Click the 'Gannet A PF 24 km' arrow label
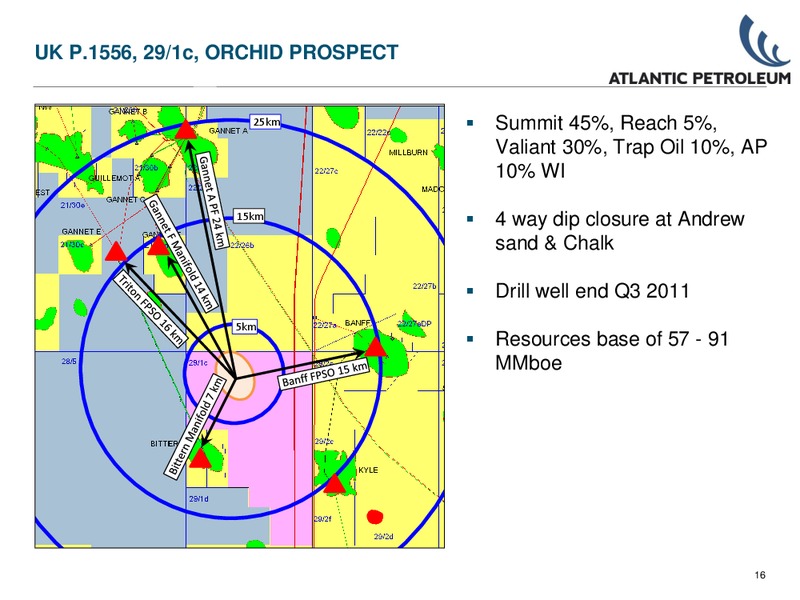The width and height of the screenshot is (800, 600). (211, 201)
